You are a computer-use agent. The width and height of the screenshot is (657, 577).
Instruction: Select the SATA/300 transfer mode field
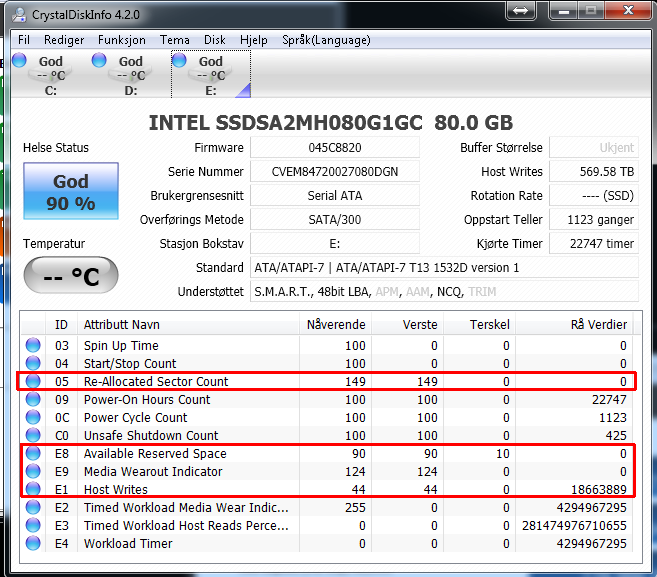coord(335,220)
